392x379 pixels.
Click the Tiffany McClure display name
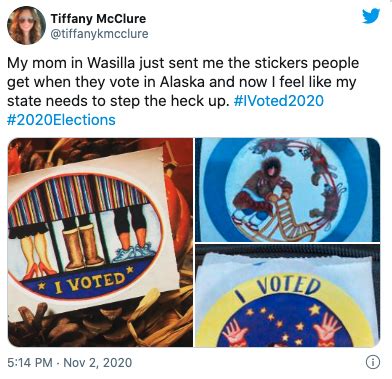pos(98,19)
